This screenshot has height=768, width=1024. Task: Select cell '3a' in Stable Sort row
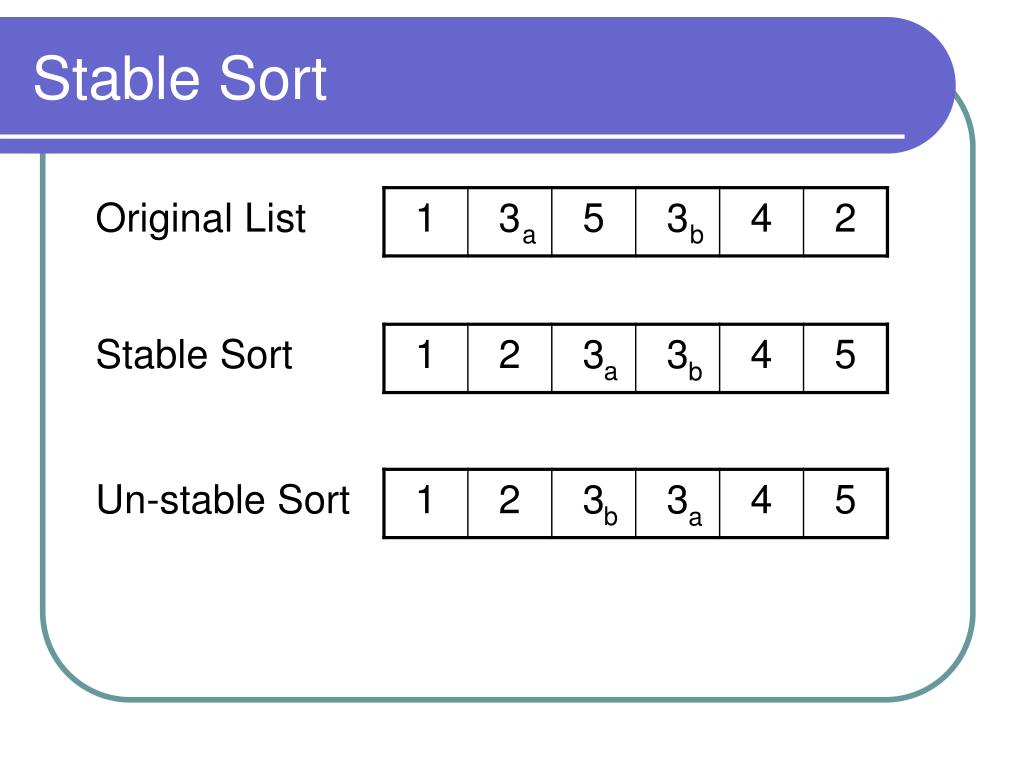click(594, 358)
